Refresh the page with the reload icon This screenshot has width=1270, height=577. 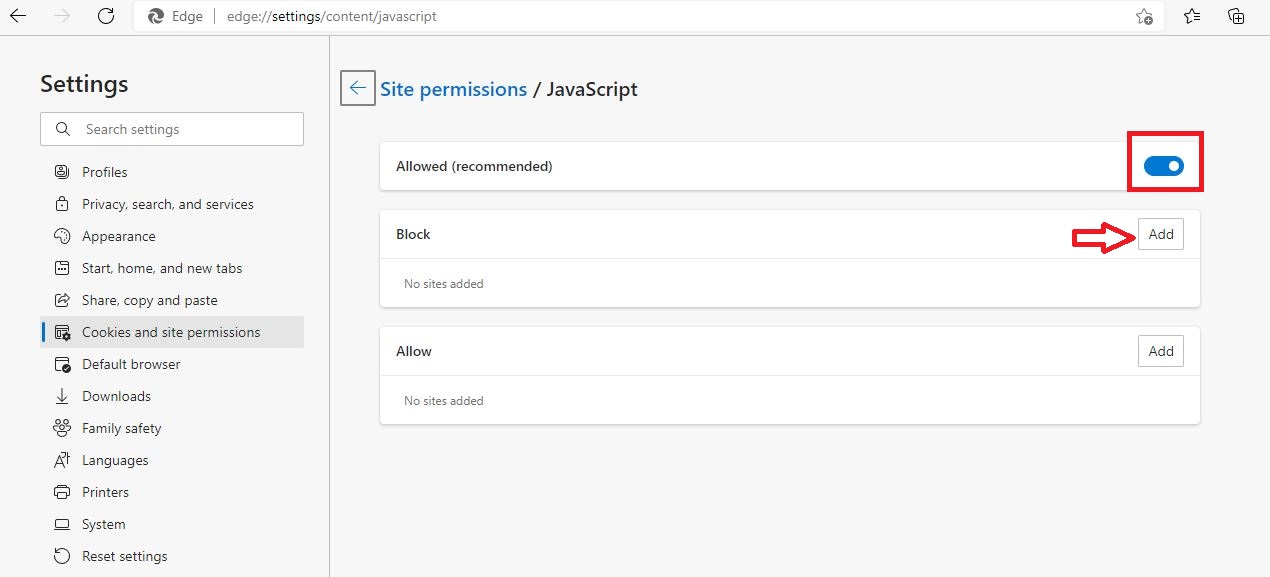(106, 16)
